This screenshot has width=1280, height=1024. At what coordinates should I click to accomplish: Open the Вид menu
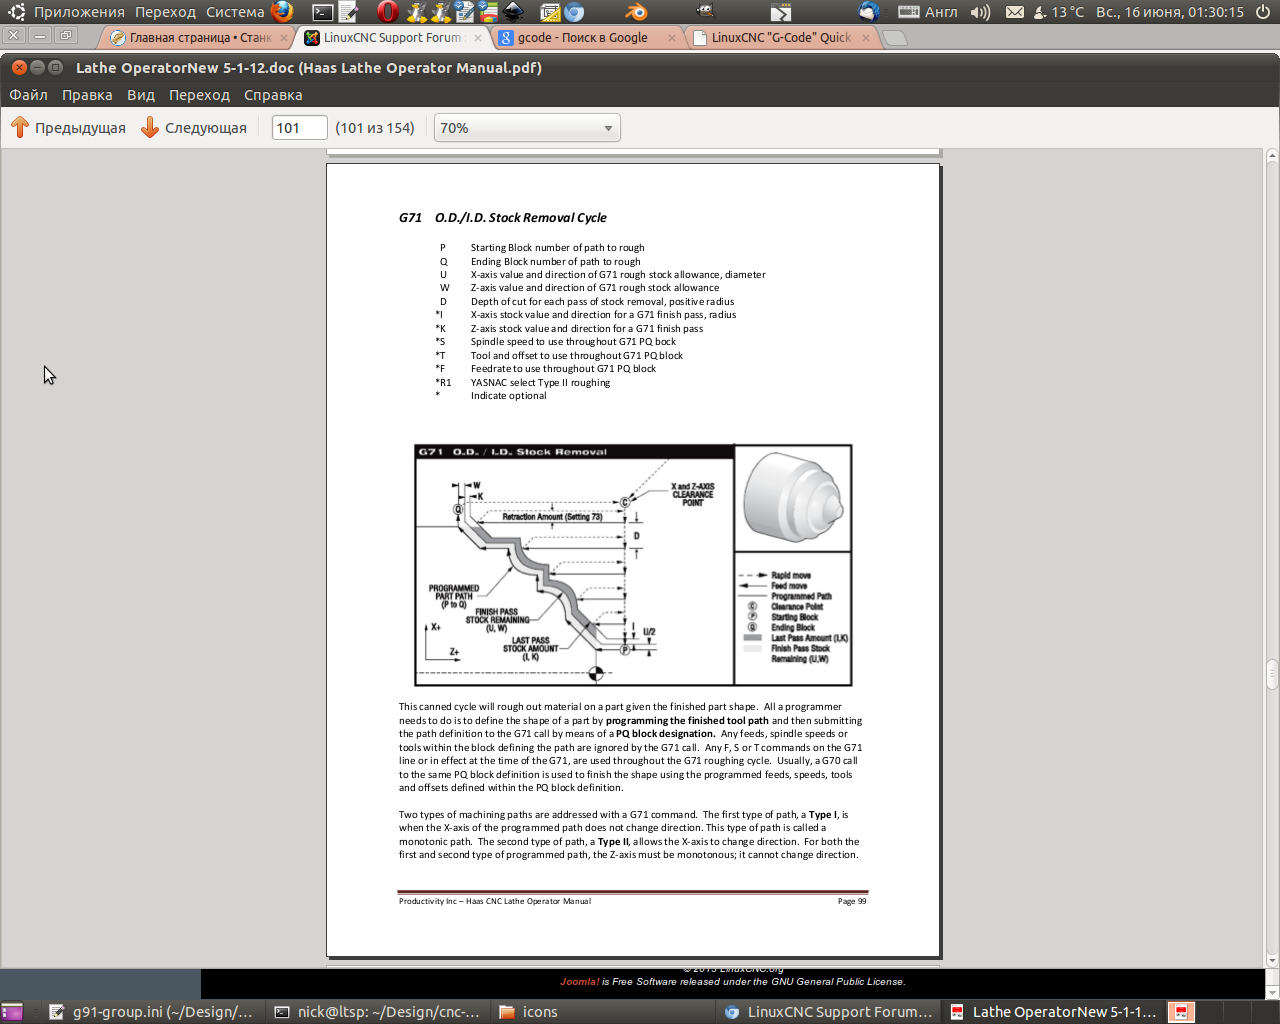tap(141, 95)
